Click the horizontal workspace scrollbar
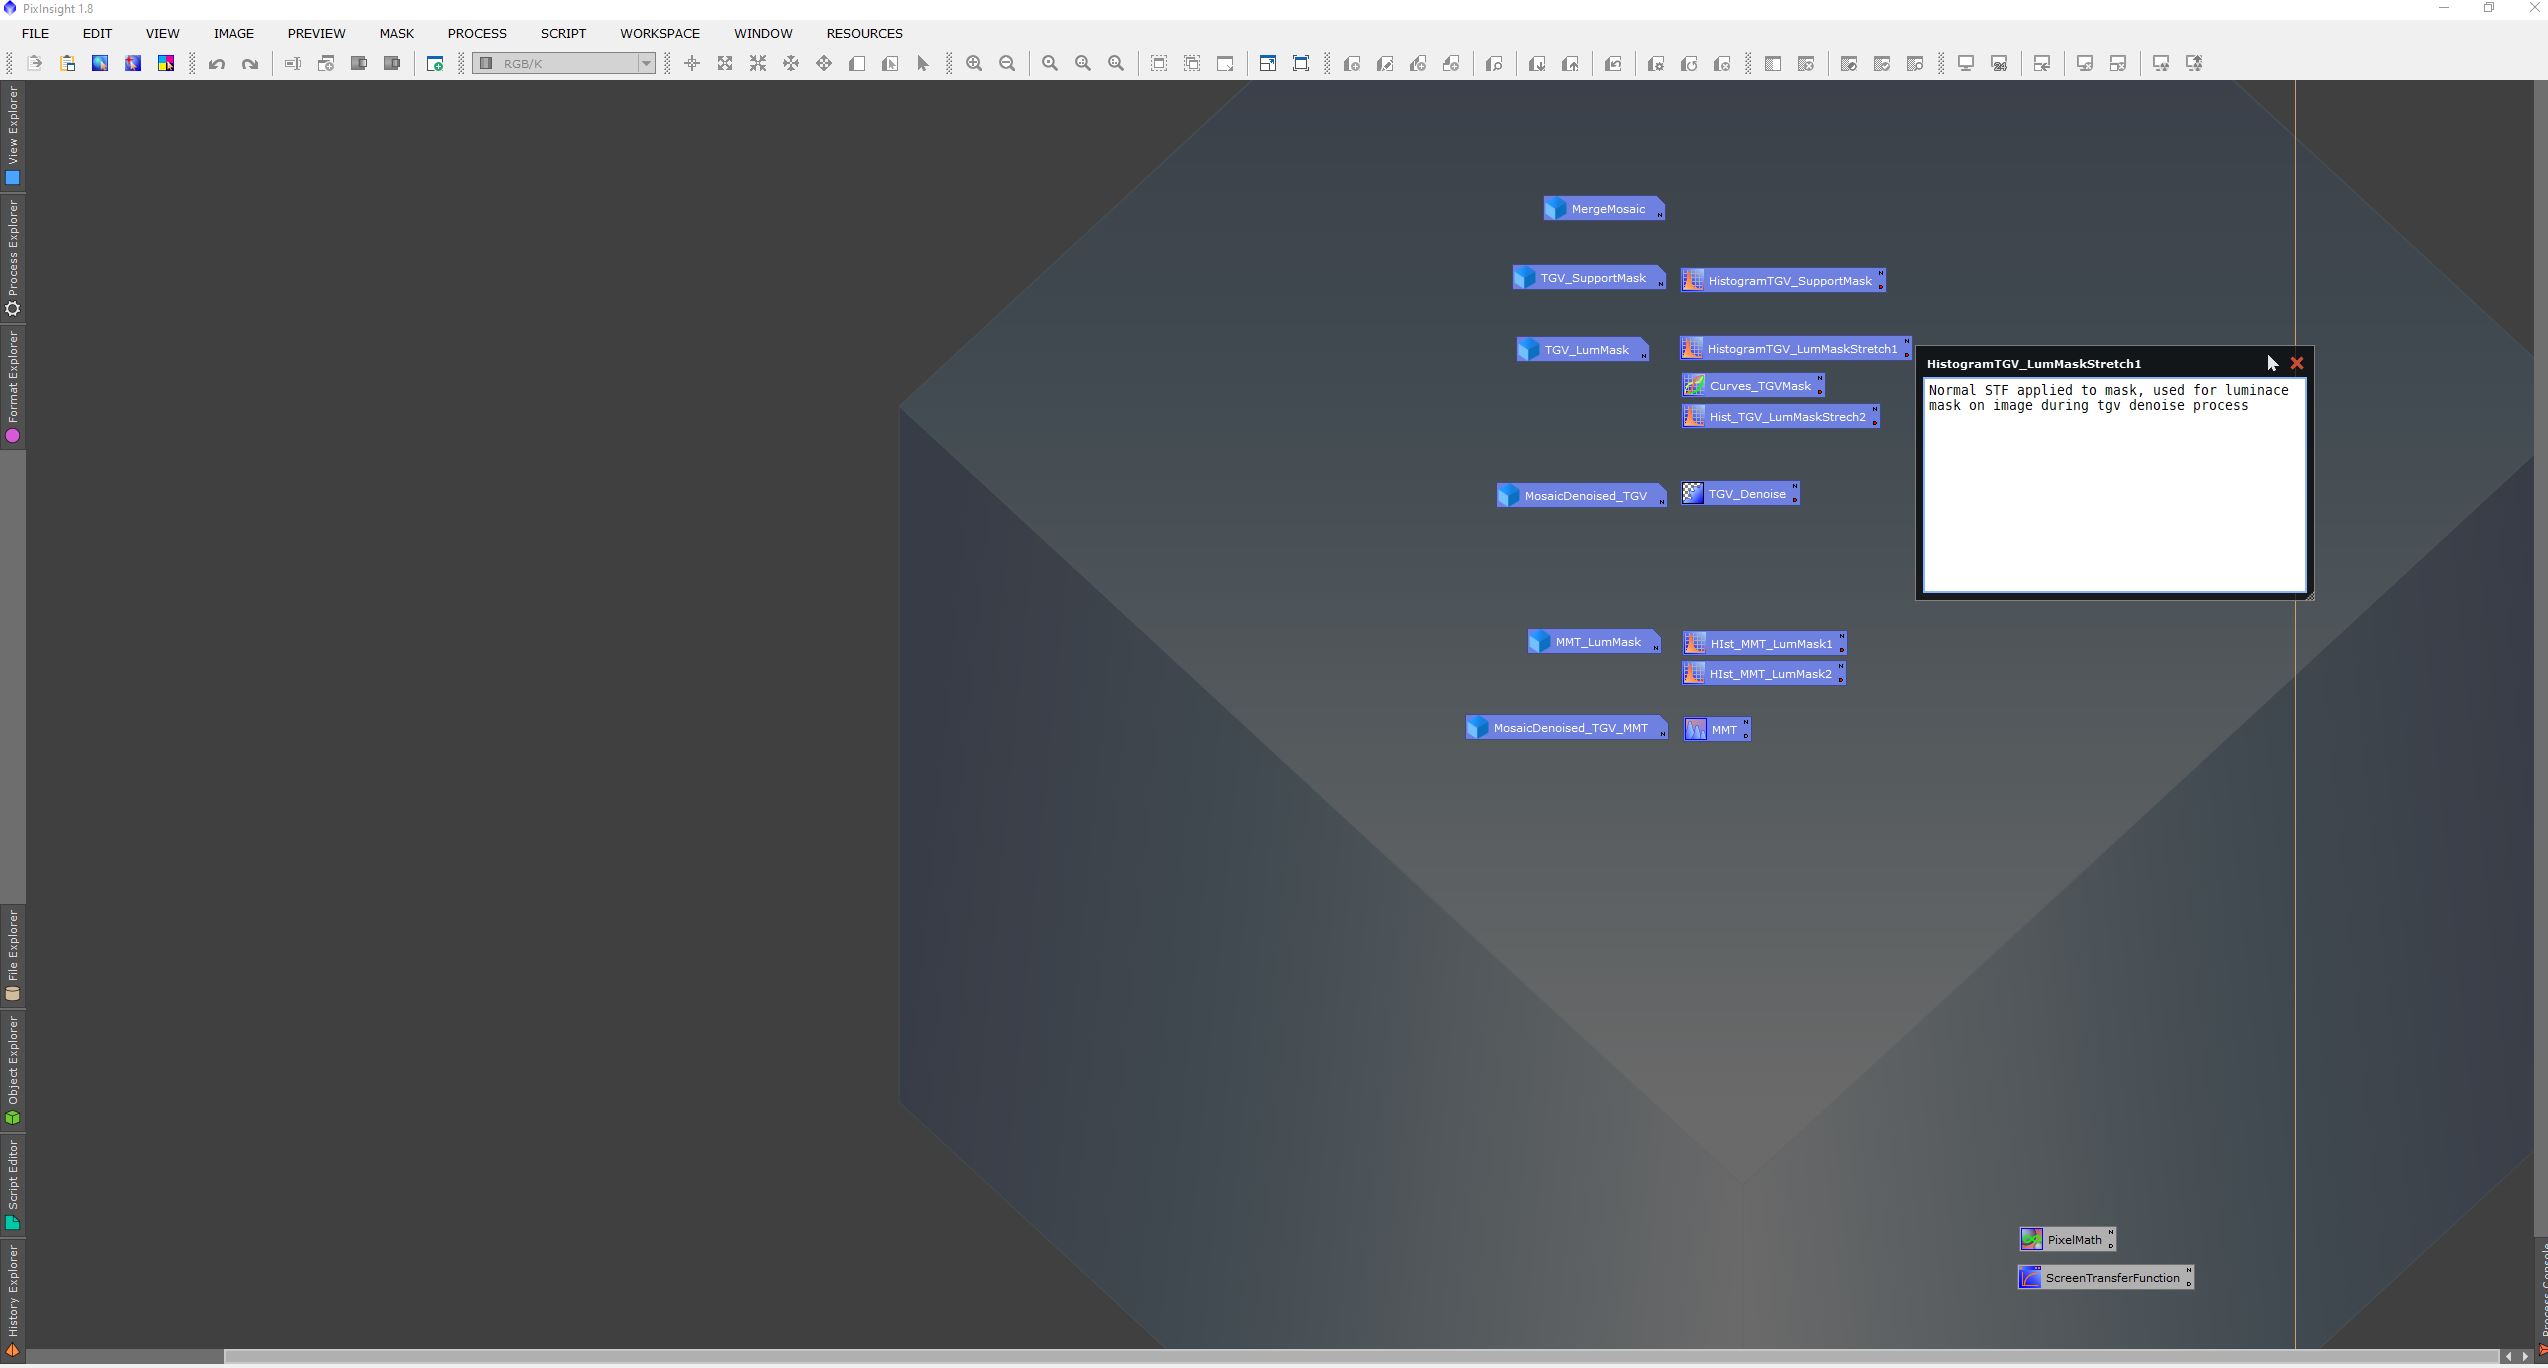Image resolution: width=2548 pixels, height=1368 pixels. tap(1360, 1357)
